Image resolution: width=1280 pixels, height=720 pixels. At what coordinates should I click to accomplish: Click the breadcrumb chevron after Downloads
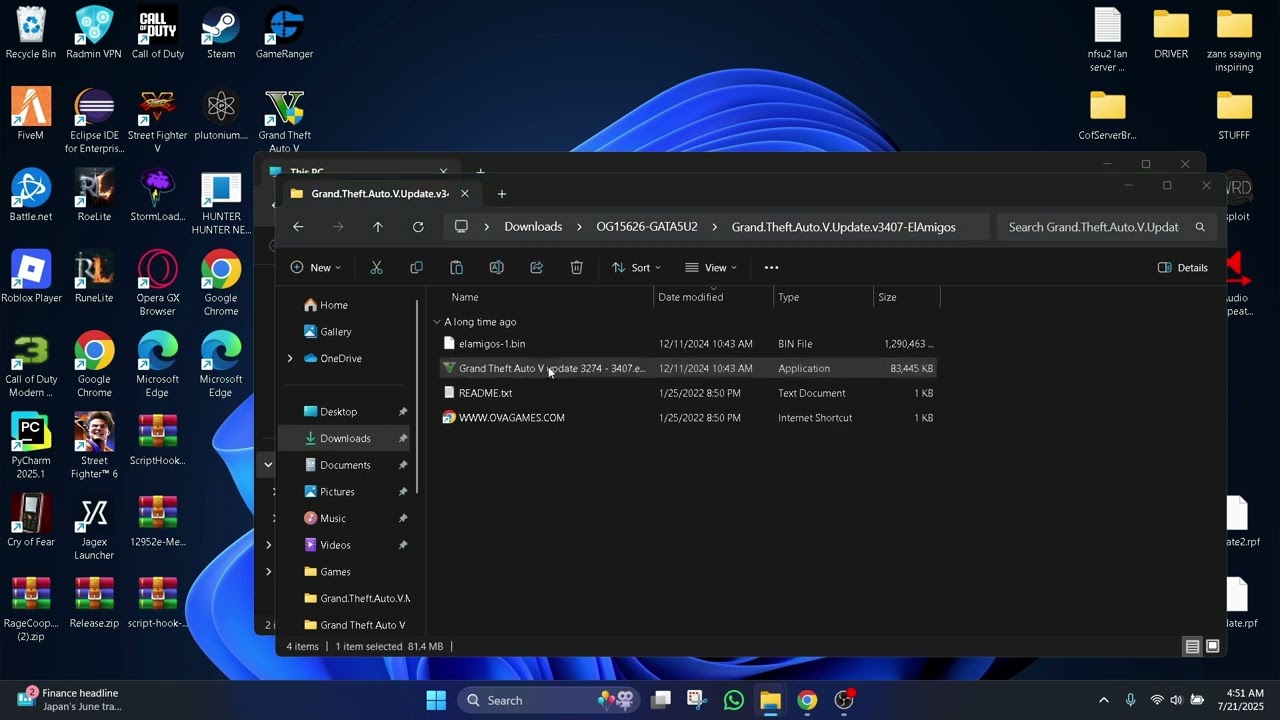pos(579,227)
